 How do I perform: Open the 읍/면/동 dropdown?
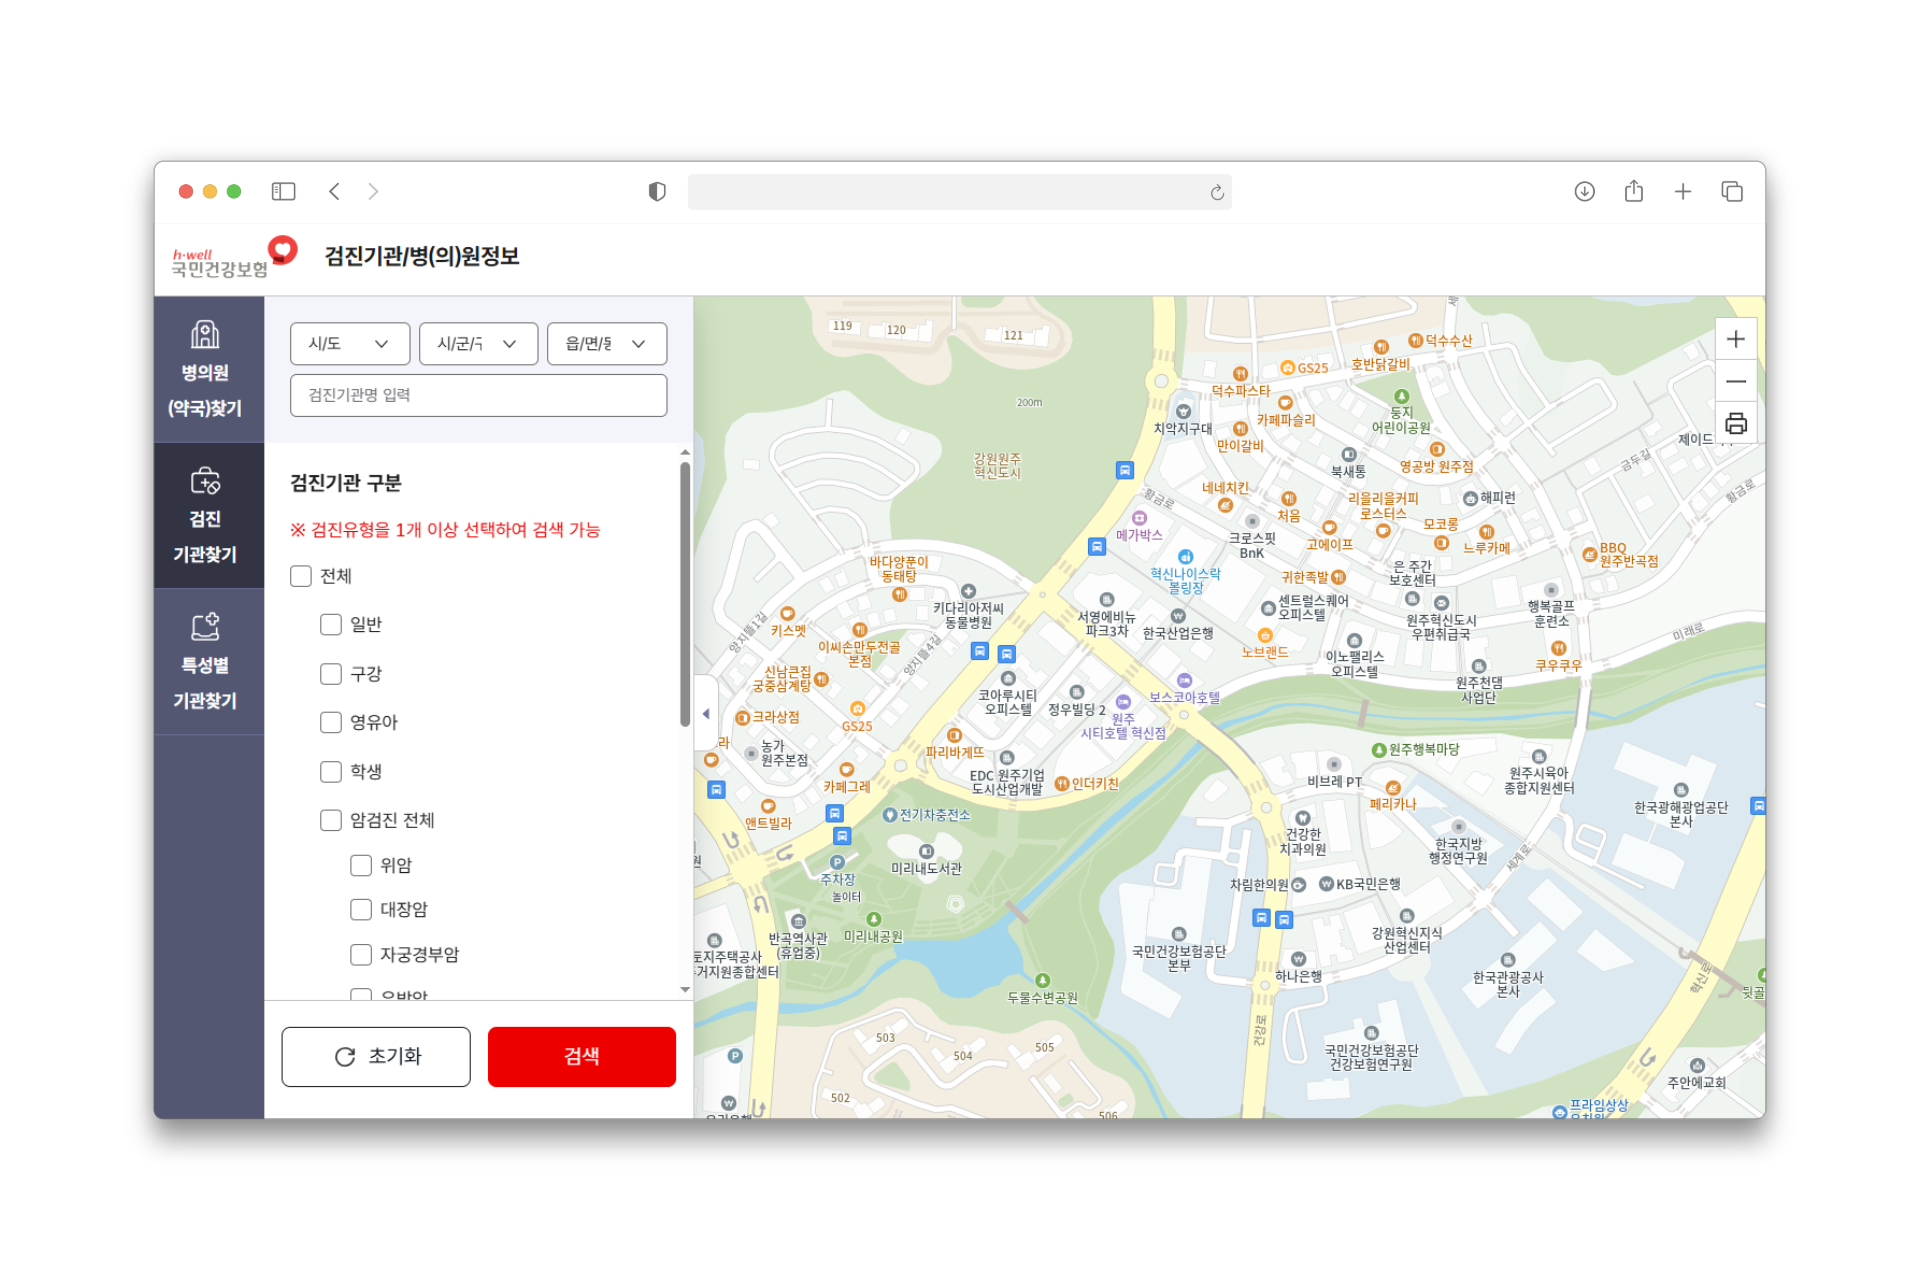pyautogui.click(x=606, y=343)
